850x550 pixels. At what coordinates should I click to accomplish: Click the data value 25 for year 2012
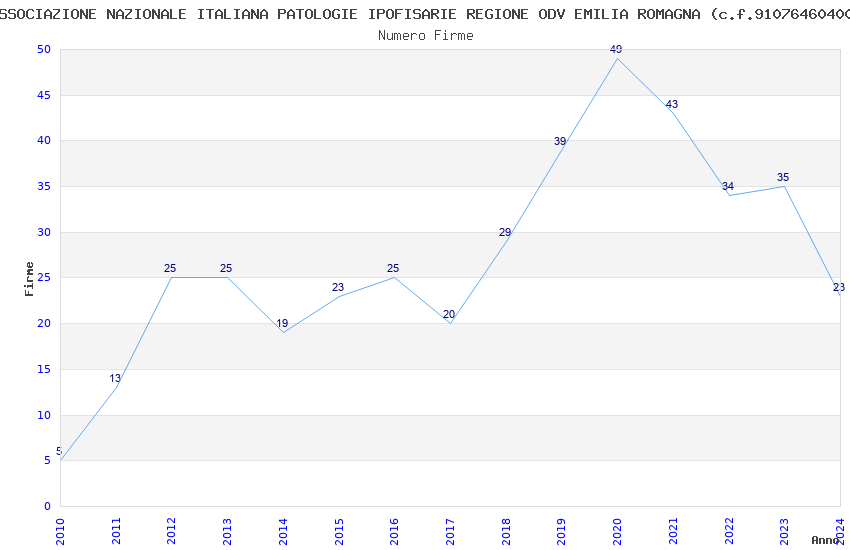pos(170,268)
